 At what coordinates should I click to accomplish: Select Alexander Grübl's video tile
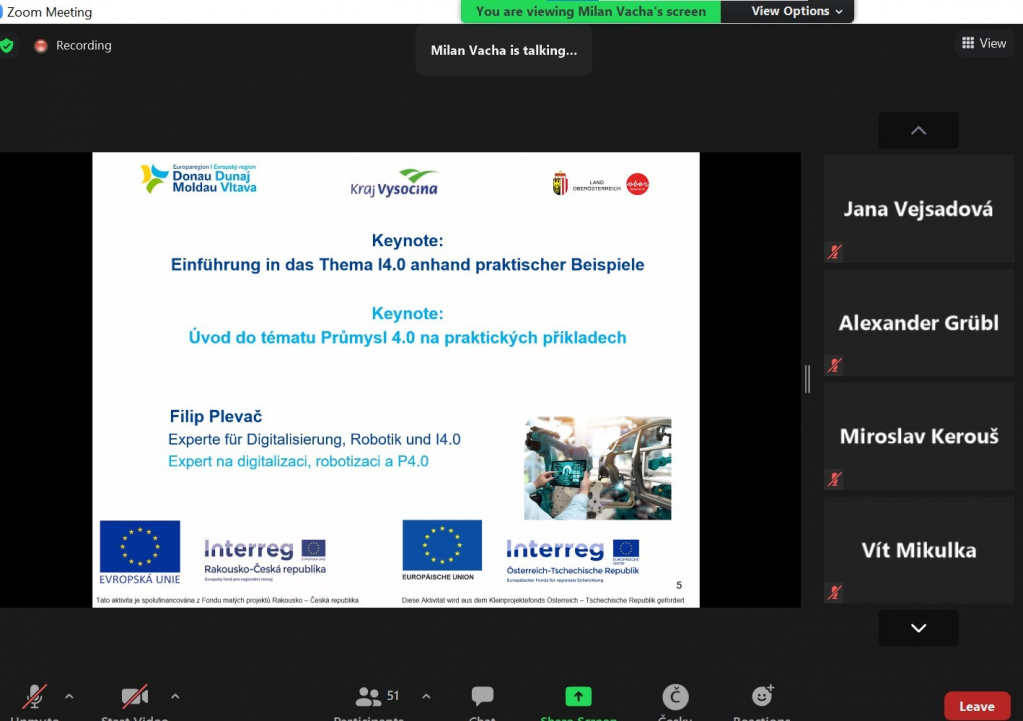click(x=918, y=322)
